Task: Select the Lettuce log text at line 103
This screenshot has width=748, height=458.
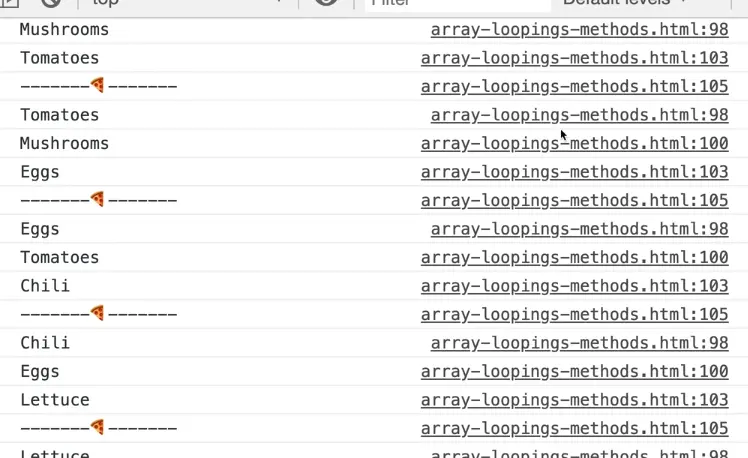Action: pos(55,401)
